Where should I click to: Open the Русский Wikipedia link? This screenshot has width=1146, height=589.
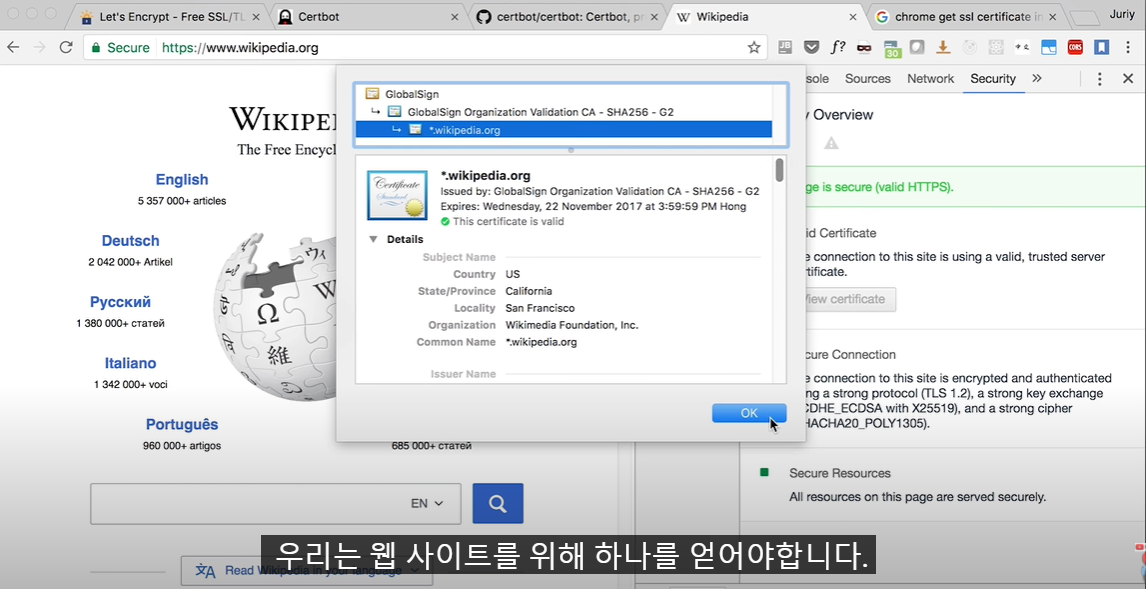(x=121, y=302)
